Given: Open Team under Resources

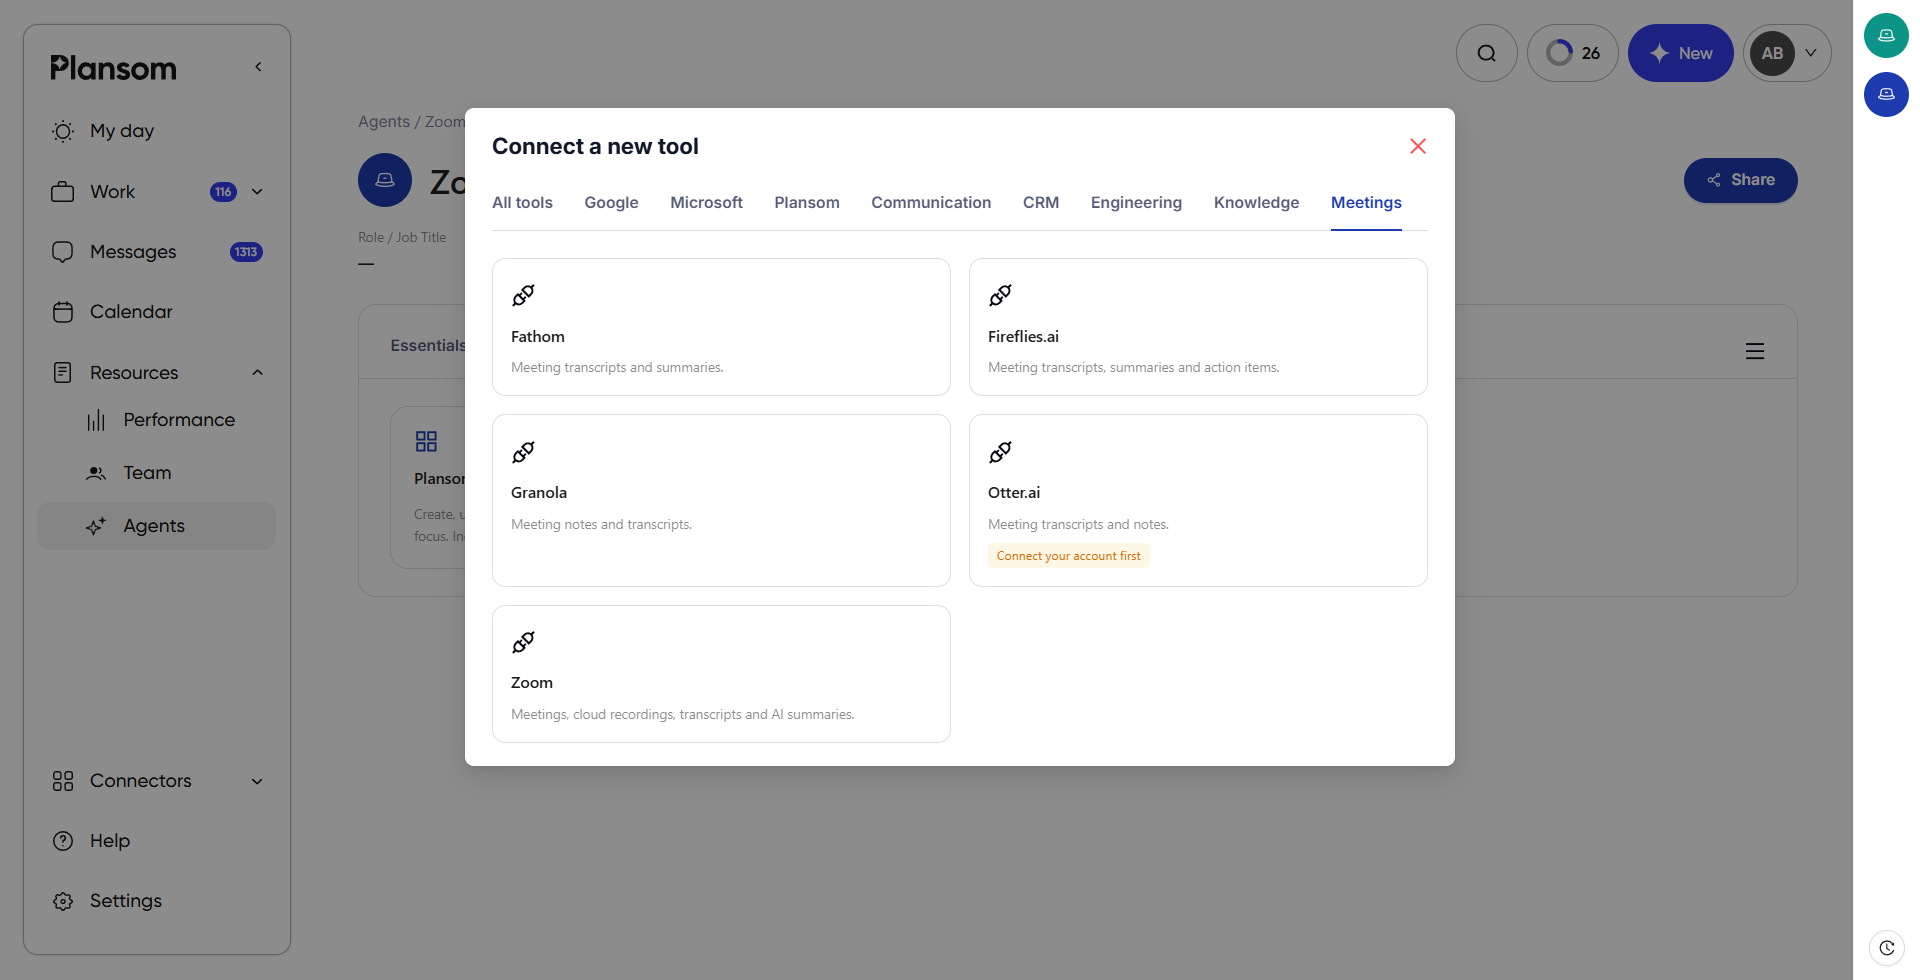Looking at the screenshot, I should coord(147,473).
